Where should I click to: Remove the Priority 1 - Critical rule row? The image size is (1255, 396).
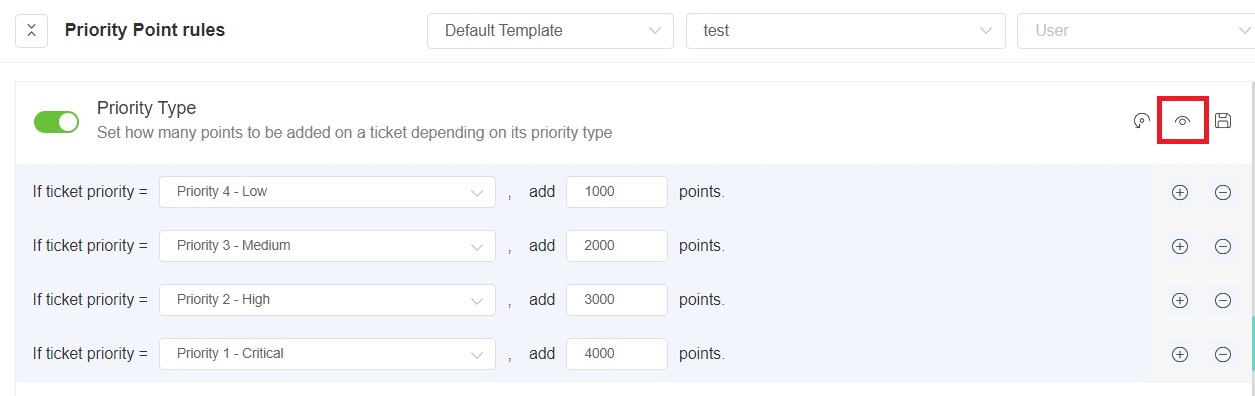click(1222, 354)
